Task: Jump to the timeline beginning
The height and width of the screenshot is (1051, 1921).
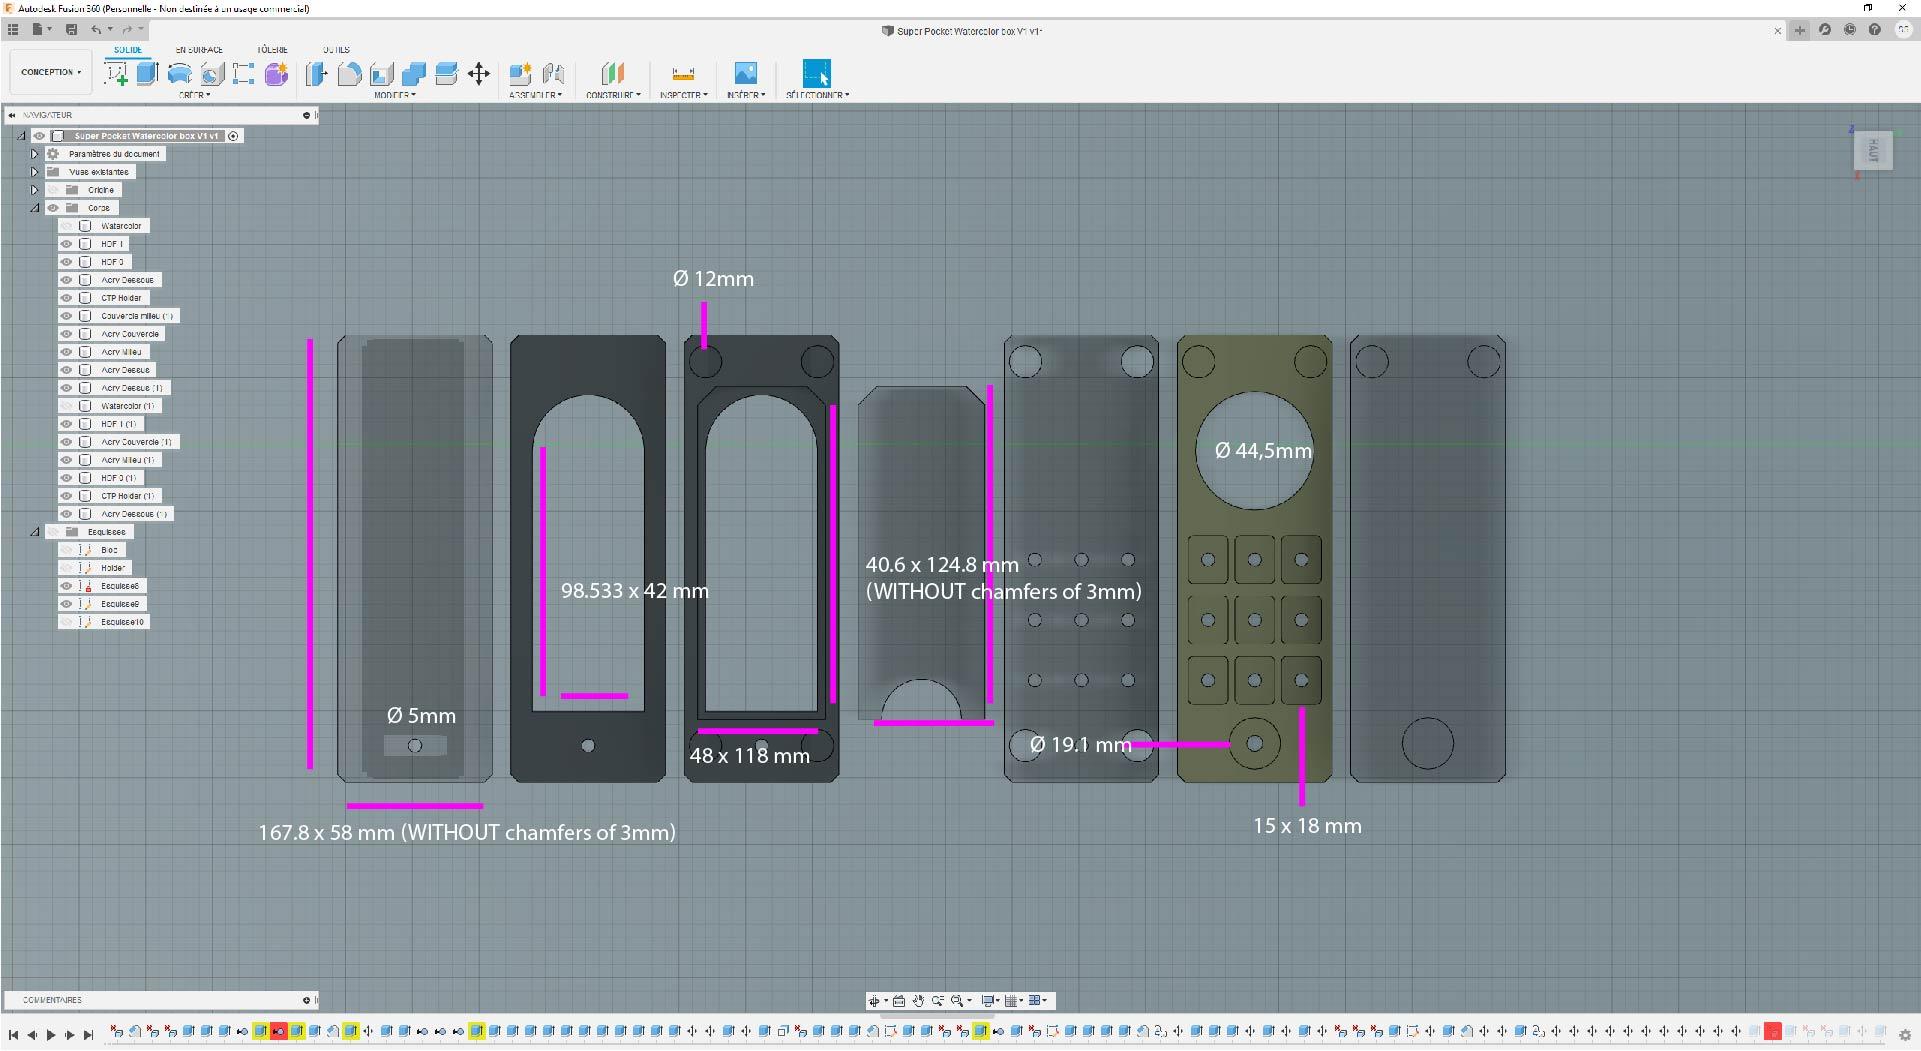Action: (x=13, y=1035)
